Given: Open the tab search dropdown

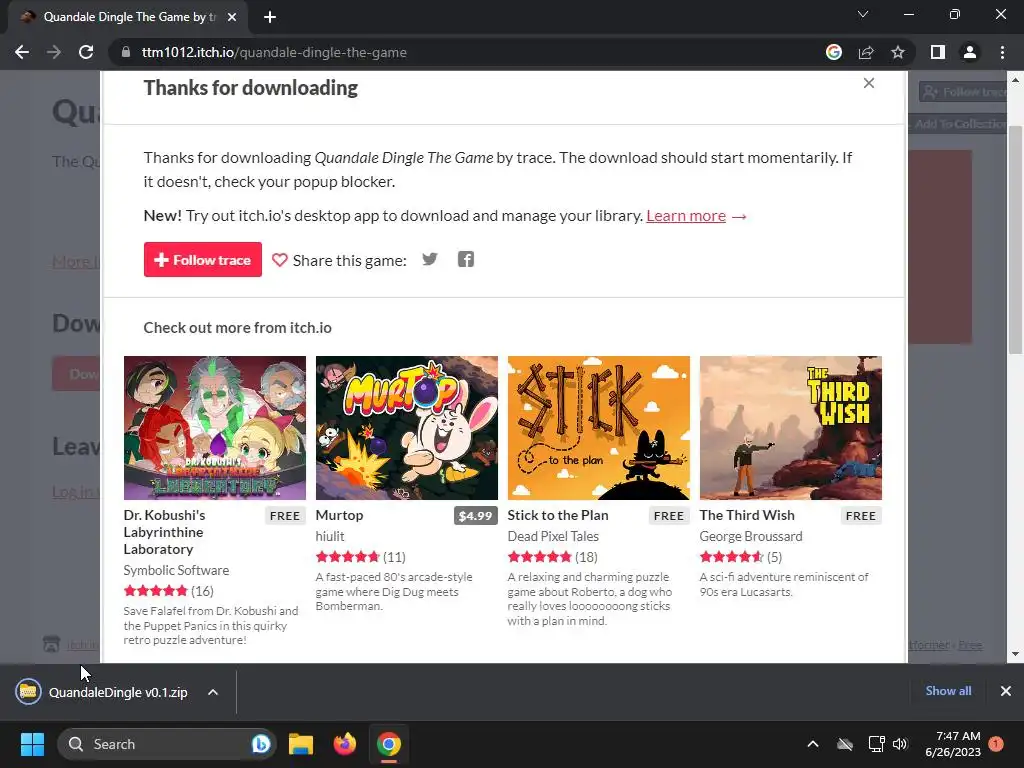Looking at the screenshot, I should [863, 14].
